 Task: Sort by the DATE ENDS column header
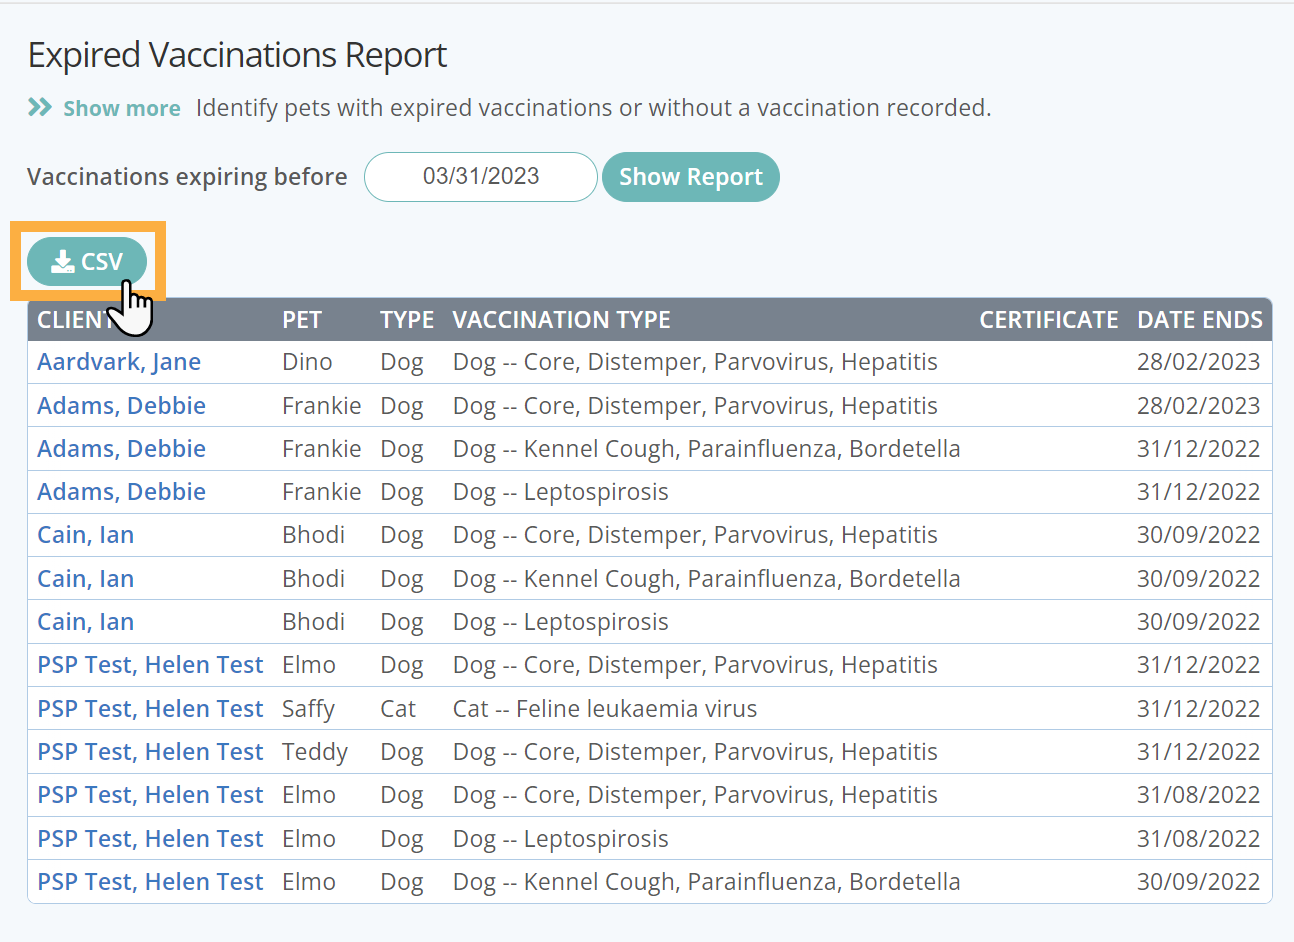[1199, 320]
